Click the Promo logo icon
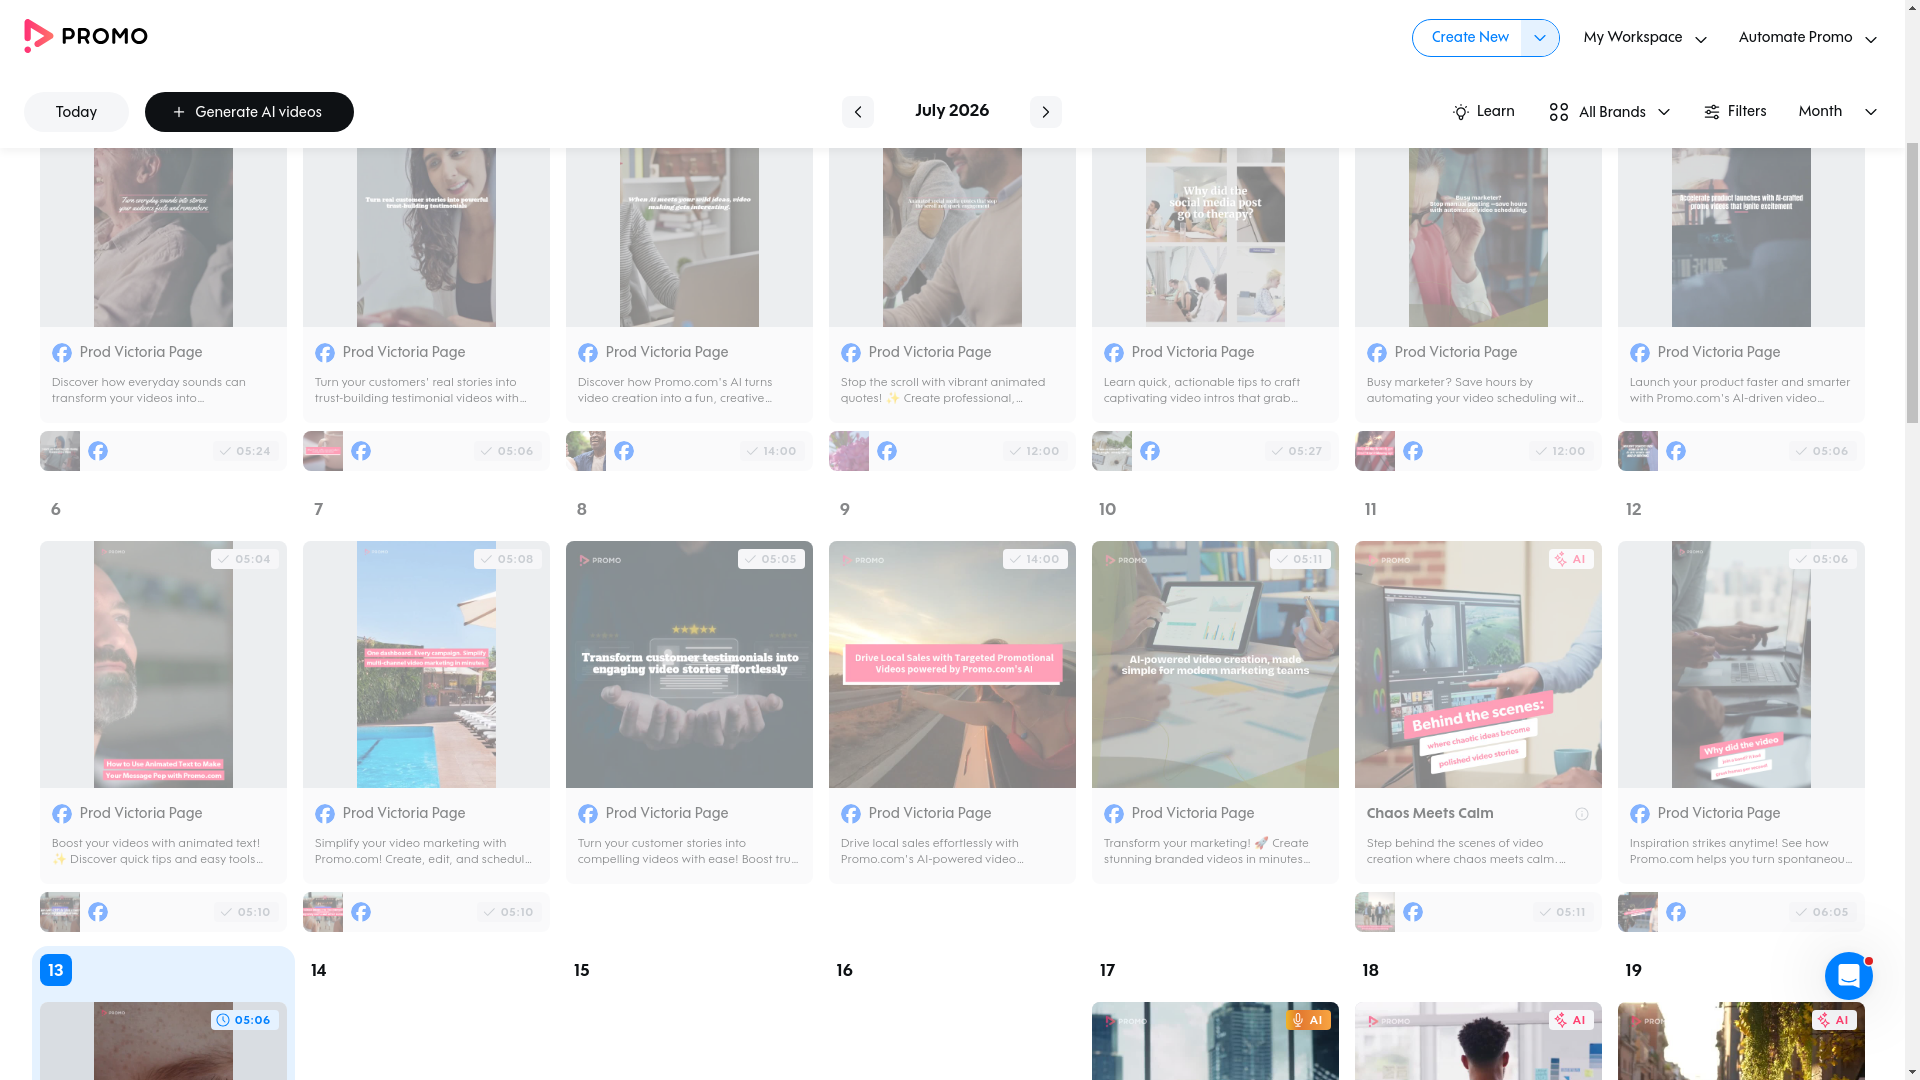The height and width of the screenshot is (1080, 1920). (38, 36)
